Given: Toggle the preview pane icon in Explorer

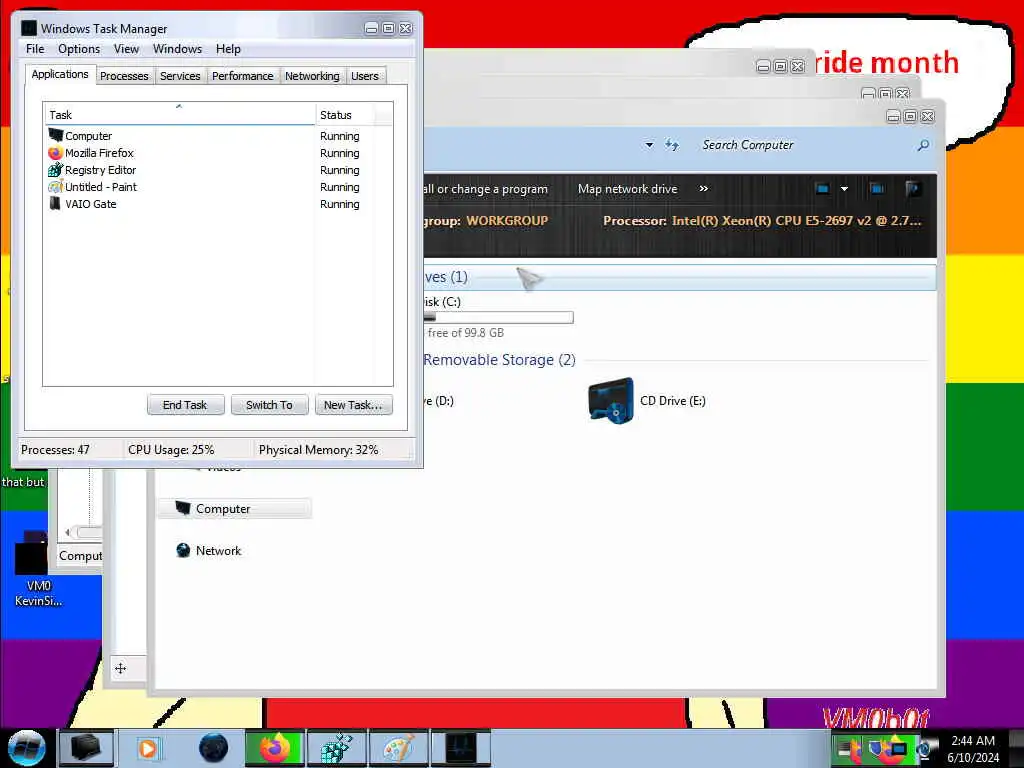Looking at the screenshot, I should point(877,189).
